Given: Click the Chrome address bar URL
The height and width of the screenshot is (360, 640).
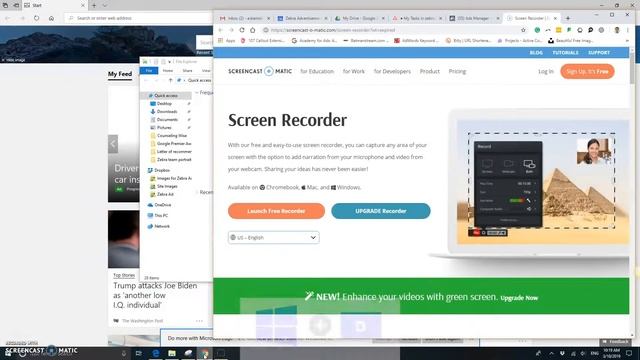Looking at the screenshot, I should 333,30.
